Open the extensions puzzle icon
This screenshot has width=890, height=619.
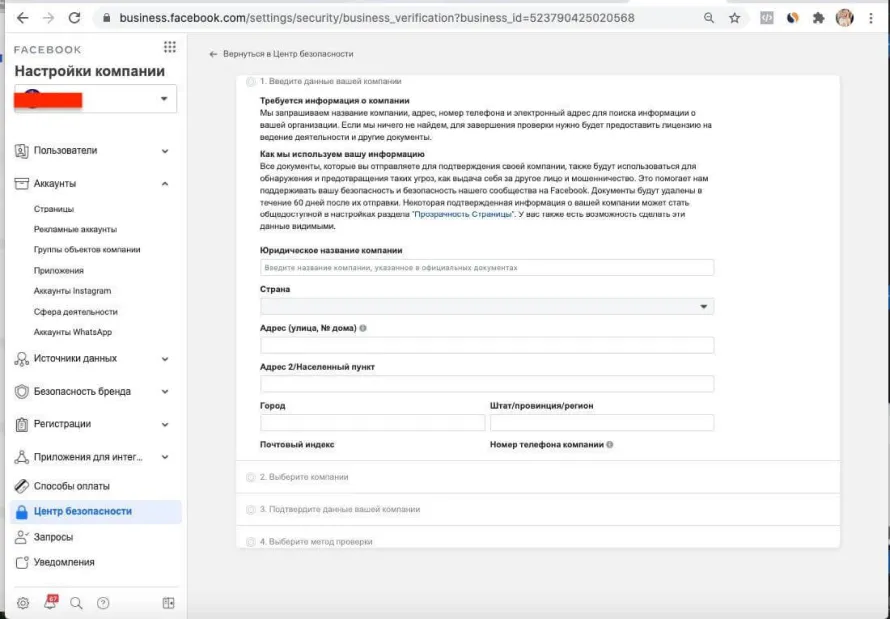point(818,18)
